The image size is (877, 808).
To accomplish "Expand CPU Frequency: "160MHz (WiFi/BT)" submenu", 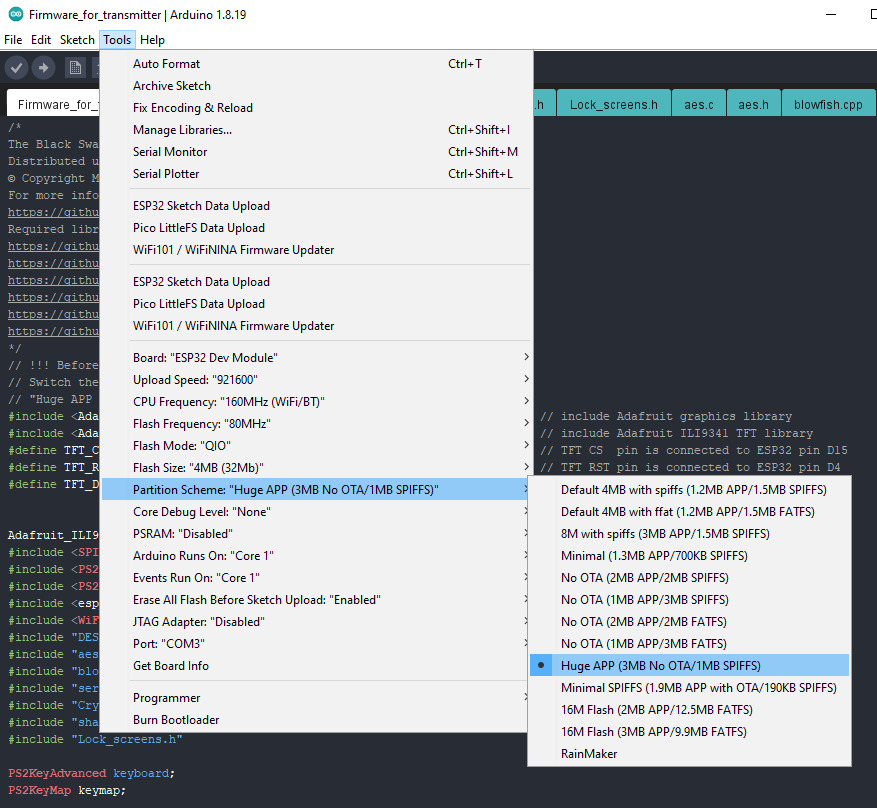I will pos(316,401).
